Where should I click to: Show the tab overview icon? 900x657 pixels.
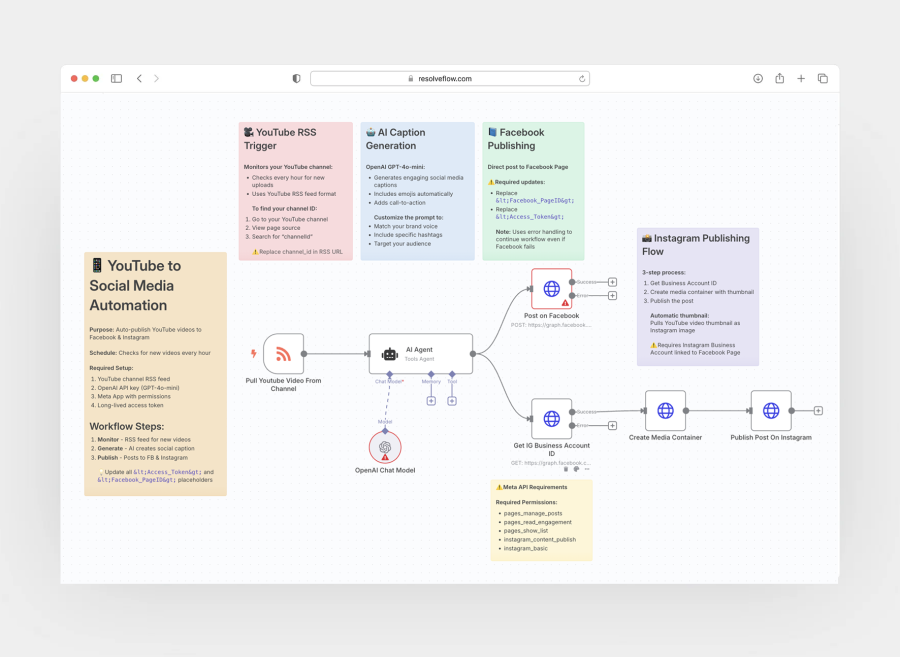coord(823,79)
